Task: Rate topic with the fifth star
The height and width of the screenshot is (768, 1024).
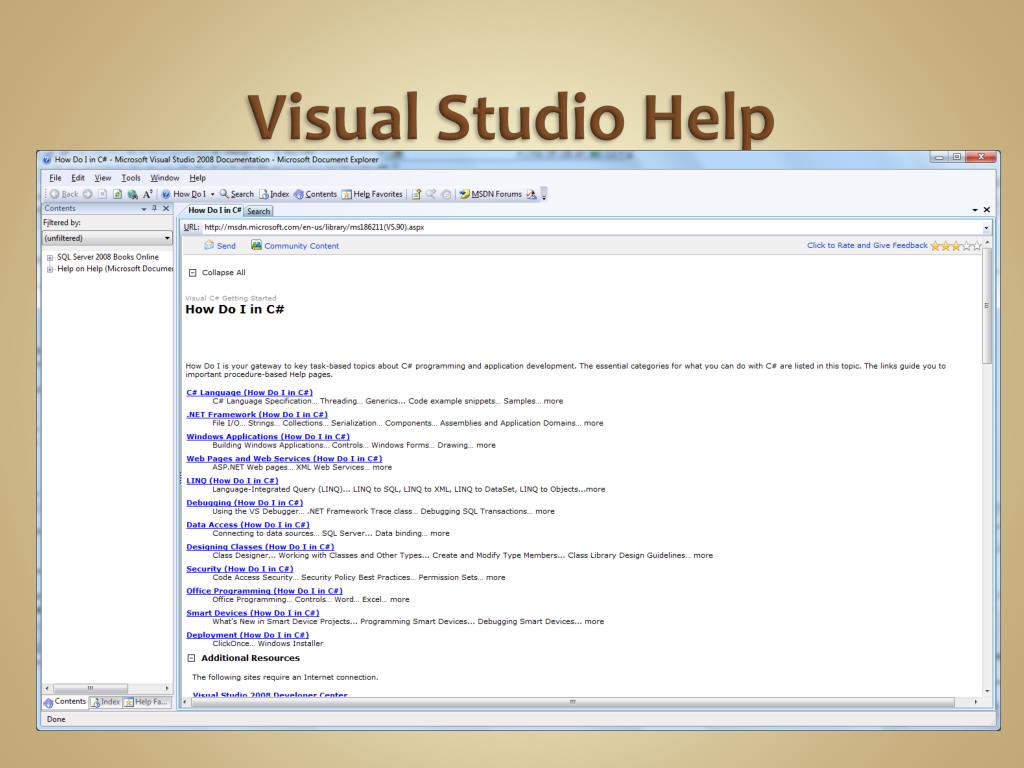Action: (x=977, y=246)
